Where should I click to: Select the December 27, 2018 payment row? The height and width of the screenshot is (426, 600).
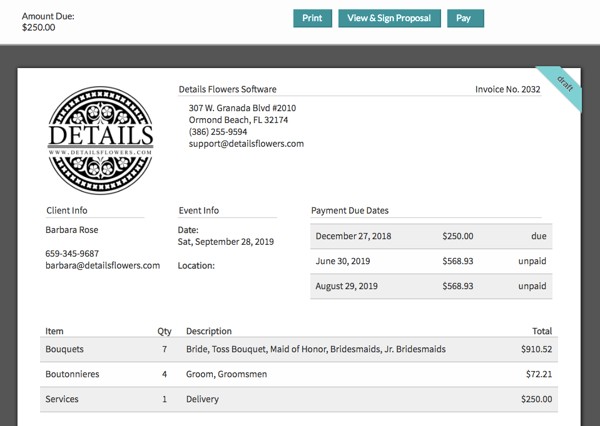431,236
